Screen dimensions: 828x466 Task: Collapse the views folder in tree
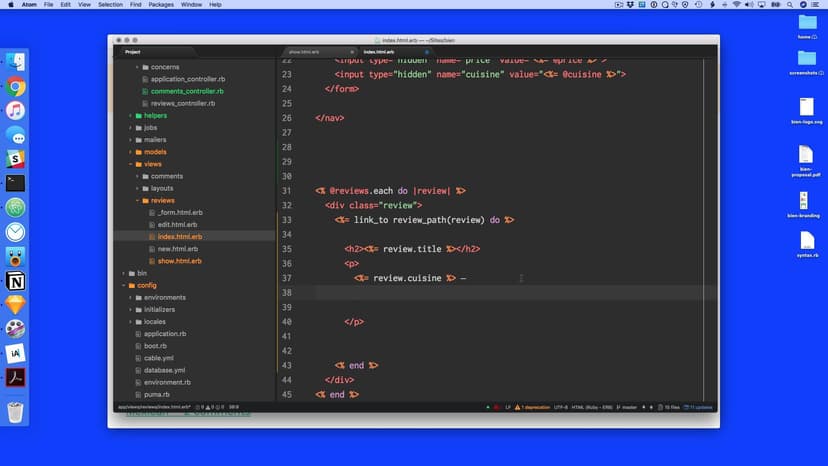(x=130, y=164)
